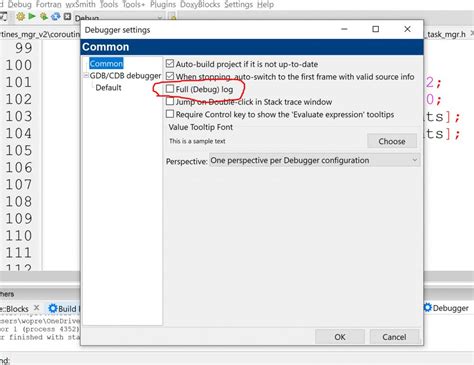Toggle Auto-build project if not up-to-date
This screenshot has height=365, width=474.
click(x=170, y=63)
